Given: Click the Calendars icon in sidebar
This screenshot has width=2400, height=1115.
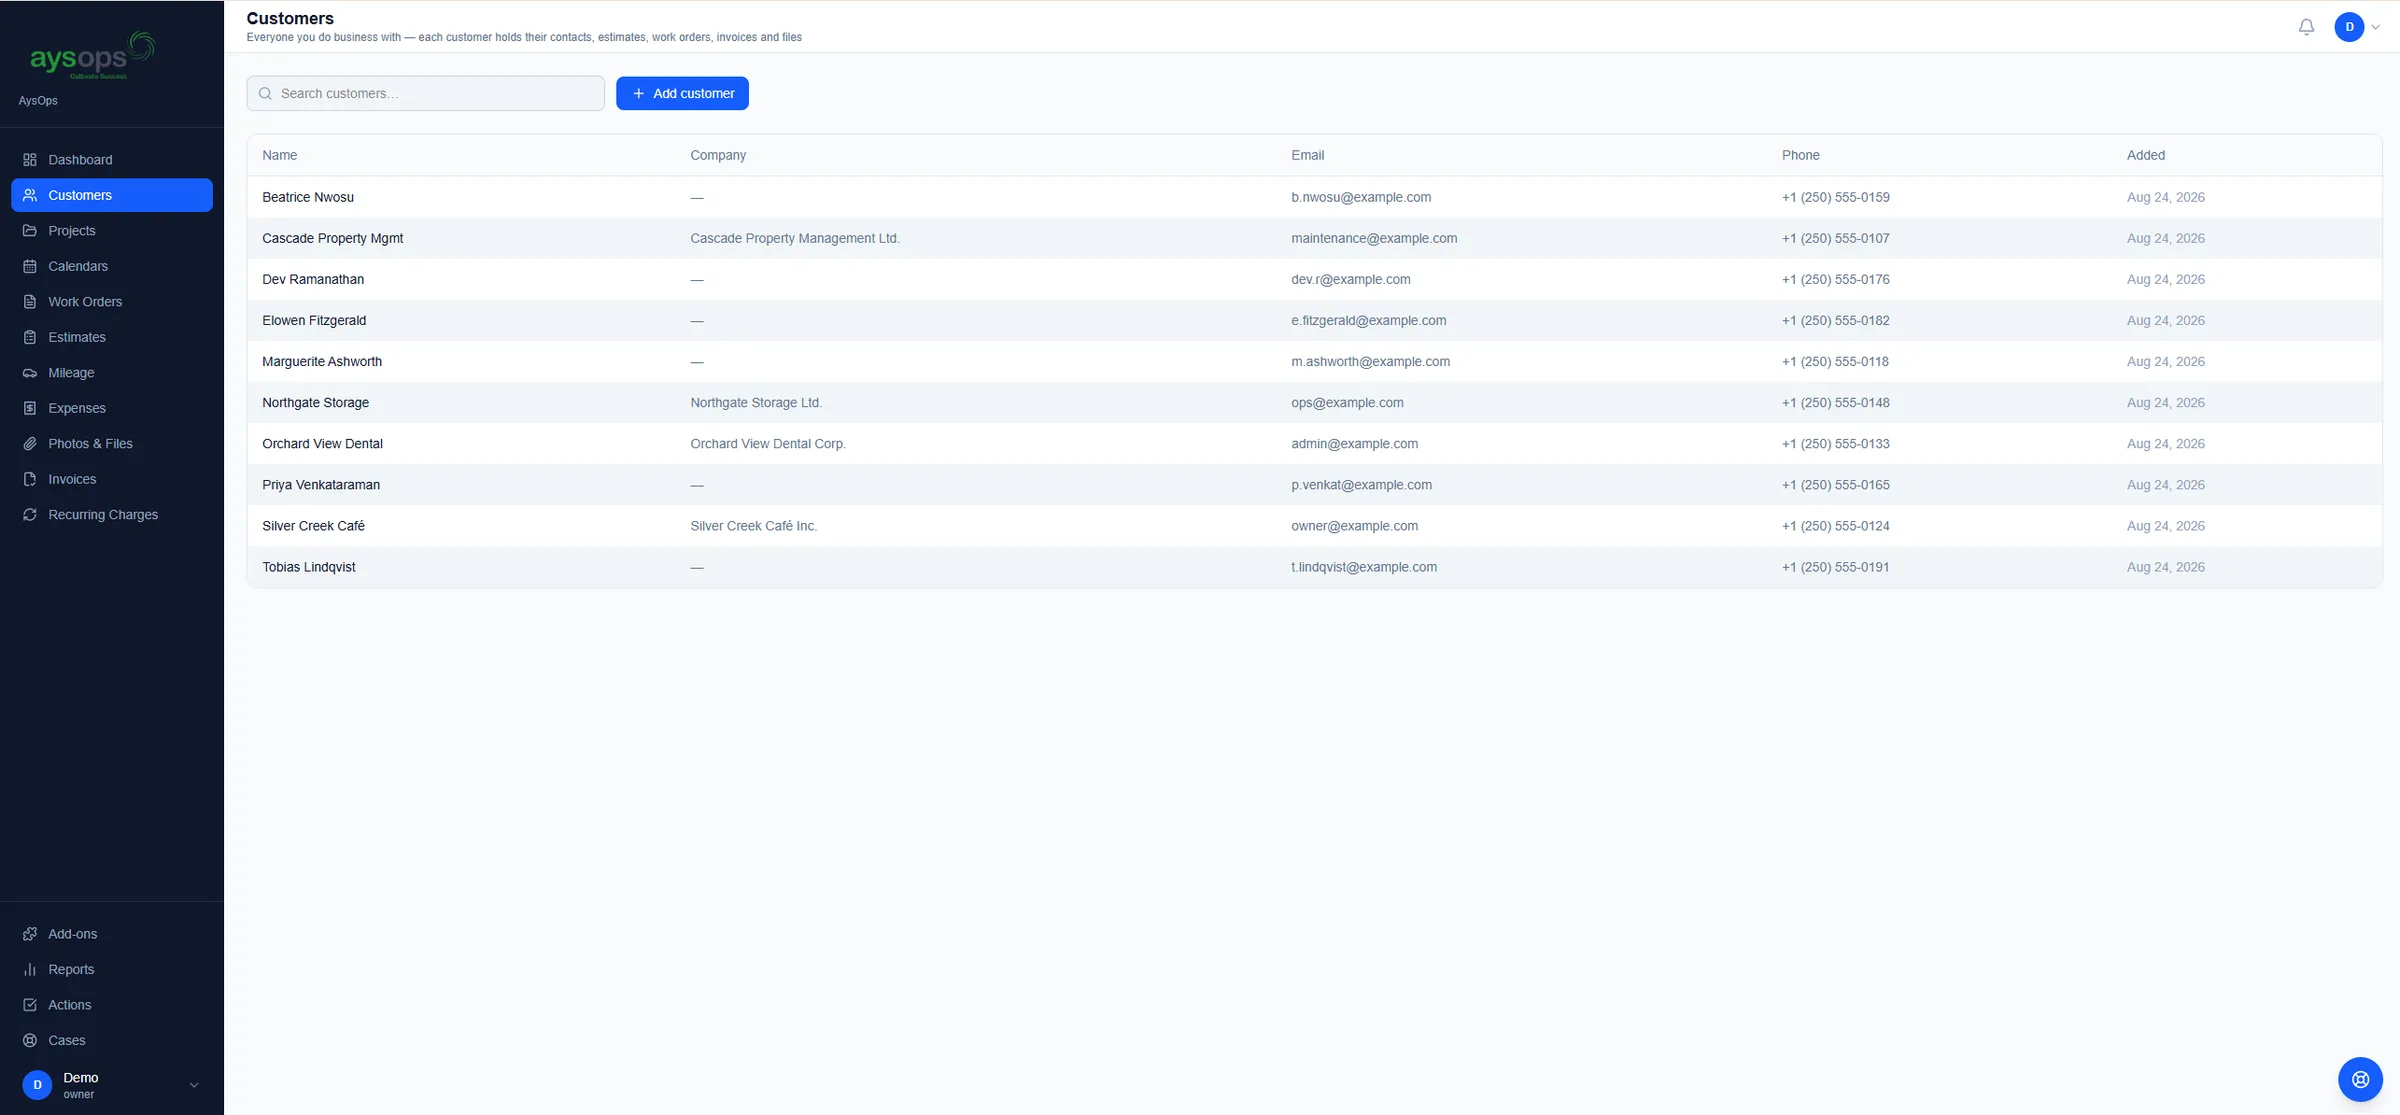Looking at the screenshot, I should pyautogui.click(x=30, y=266).
